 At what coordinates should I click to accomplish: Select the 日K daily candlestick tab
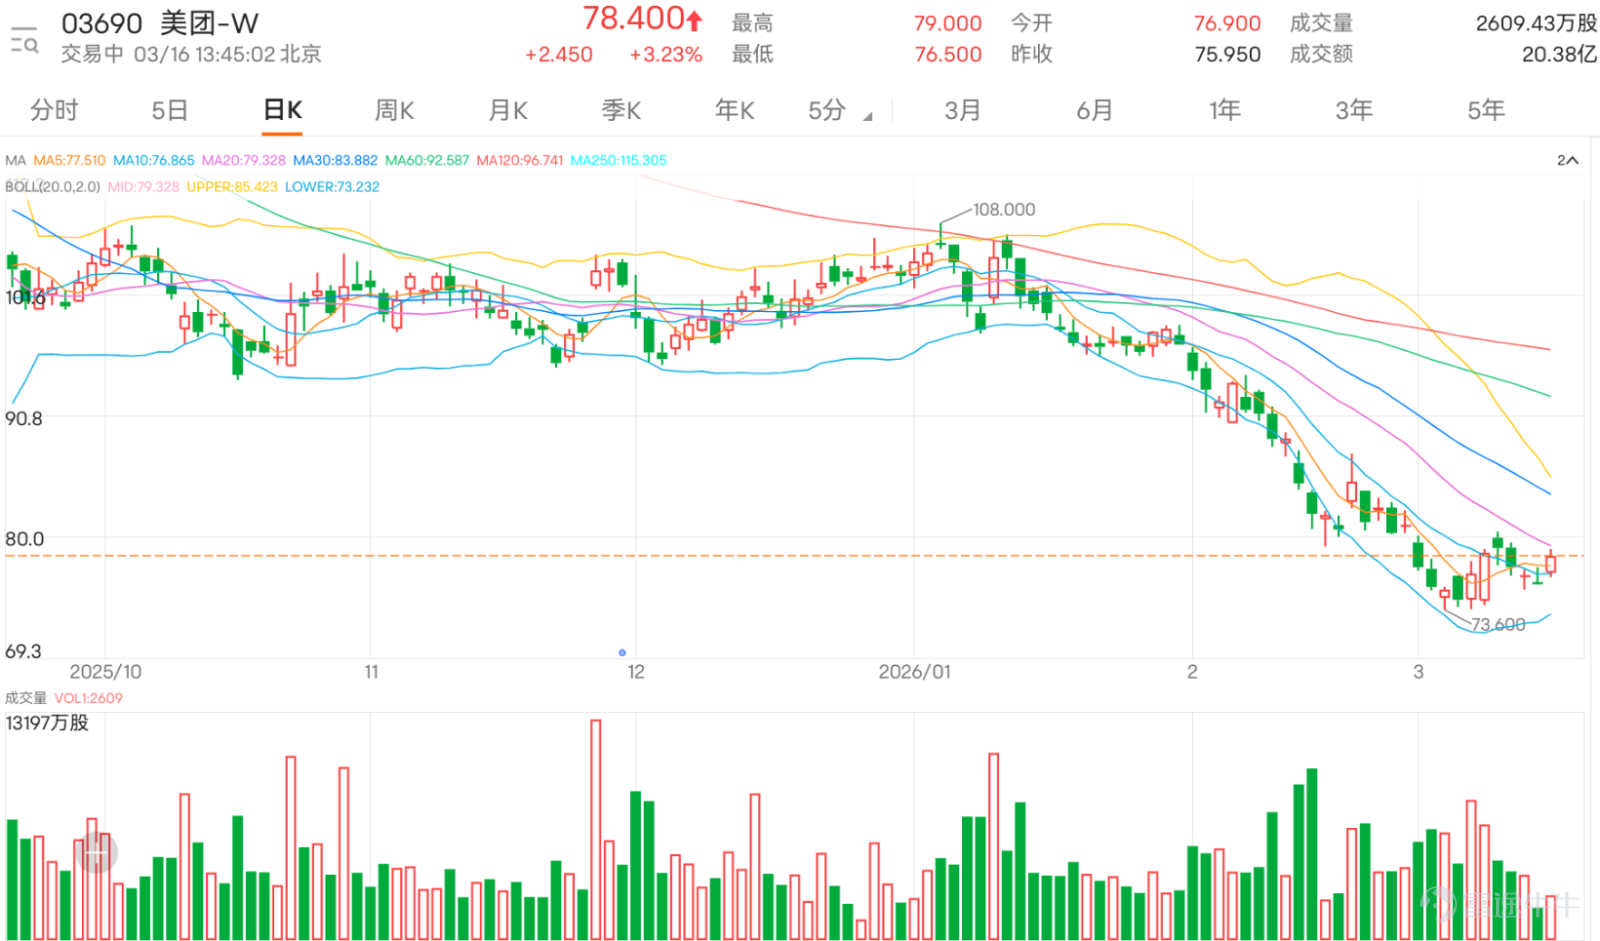tap(283, 110)
